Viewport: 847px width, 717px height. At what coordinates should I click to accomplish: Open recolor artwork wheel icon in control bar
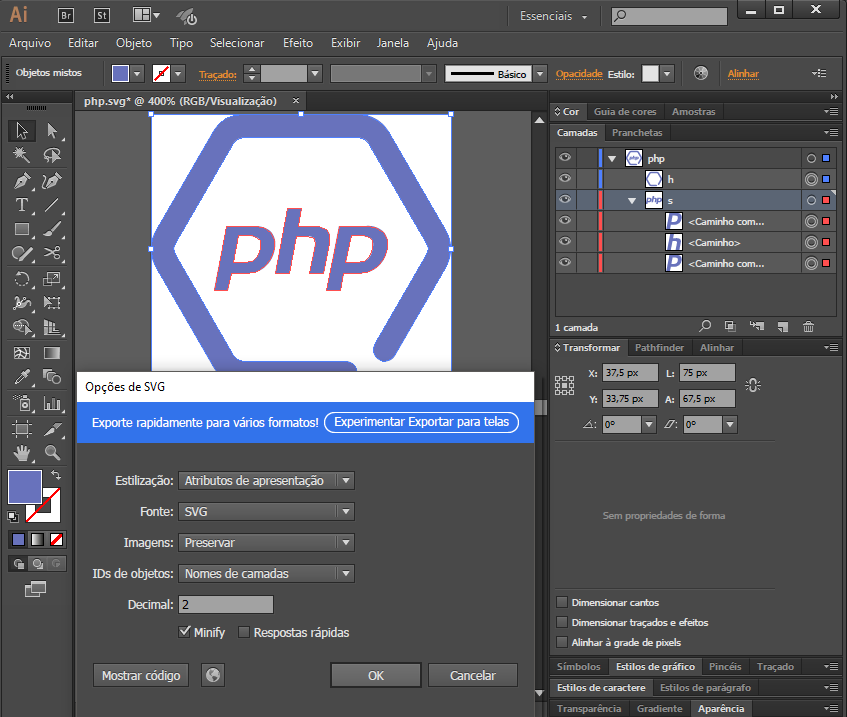[701, 73]
